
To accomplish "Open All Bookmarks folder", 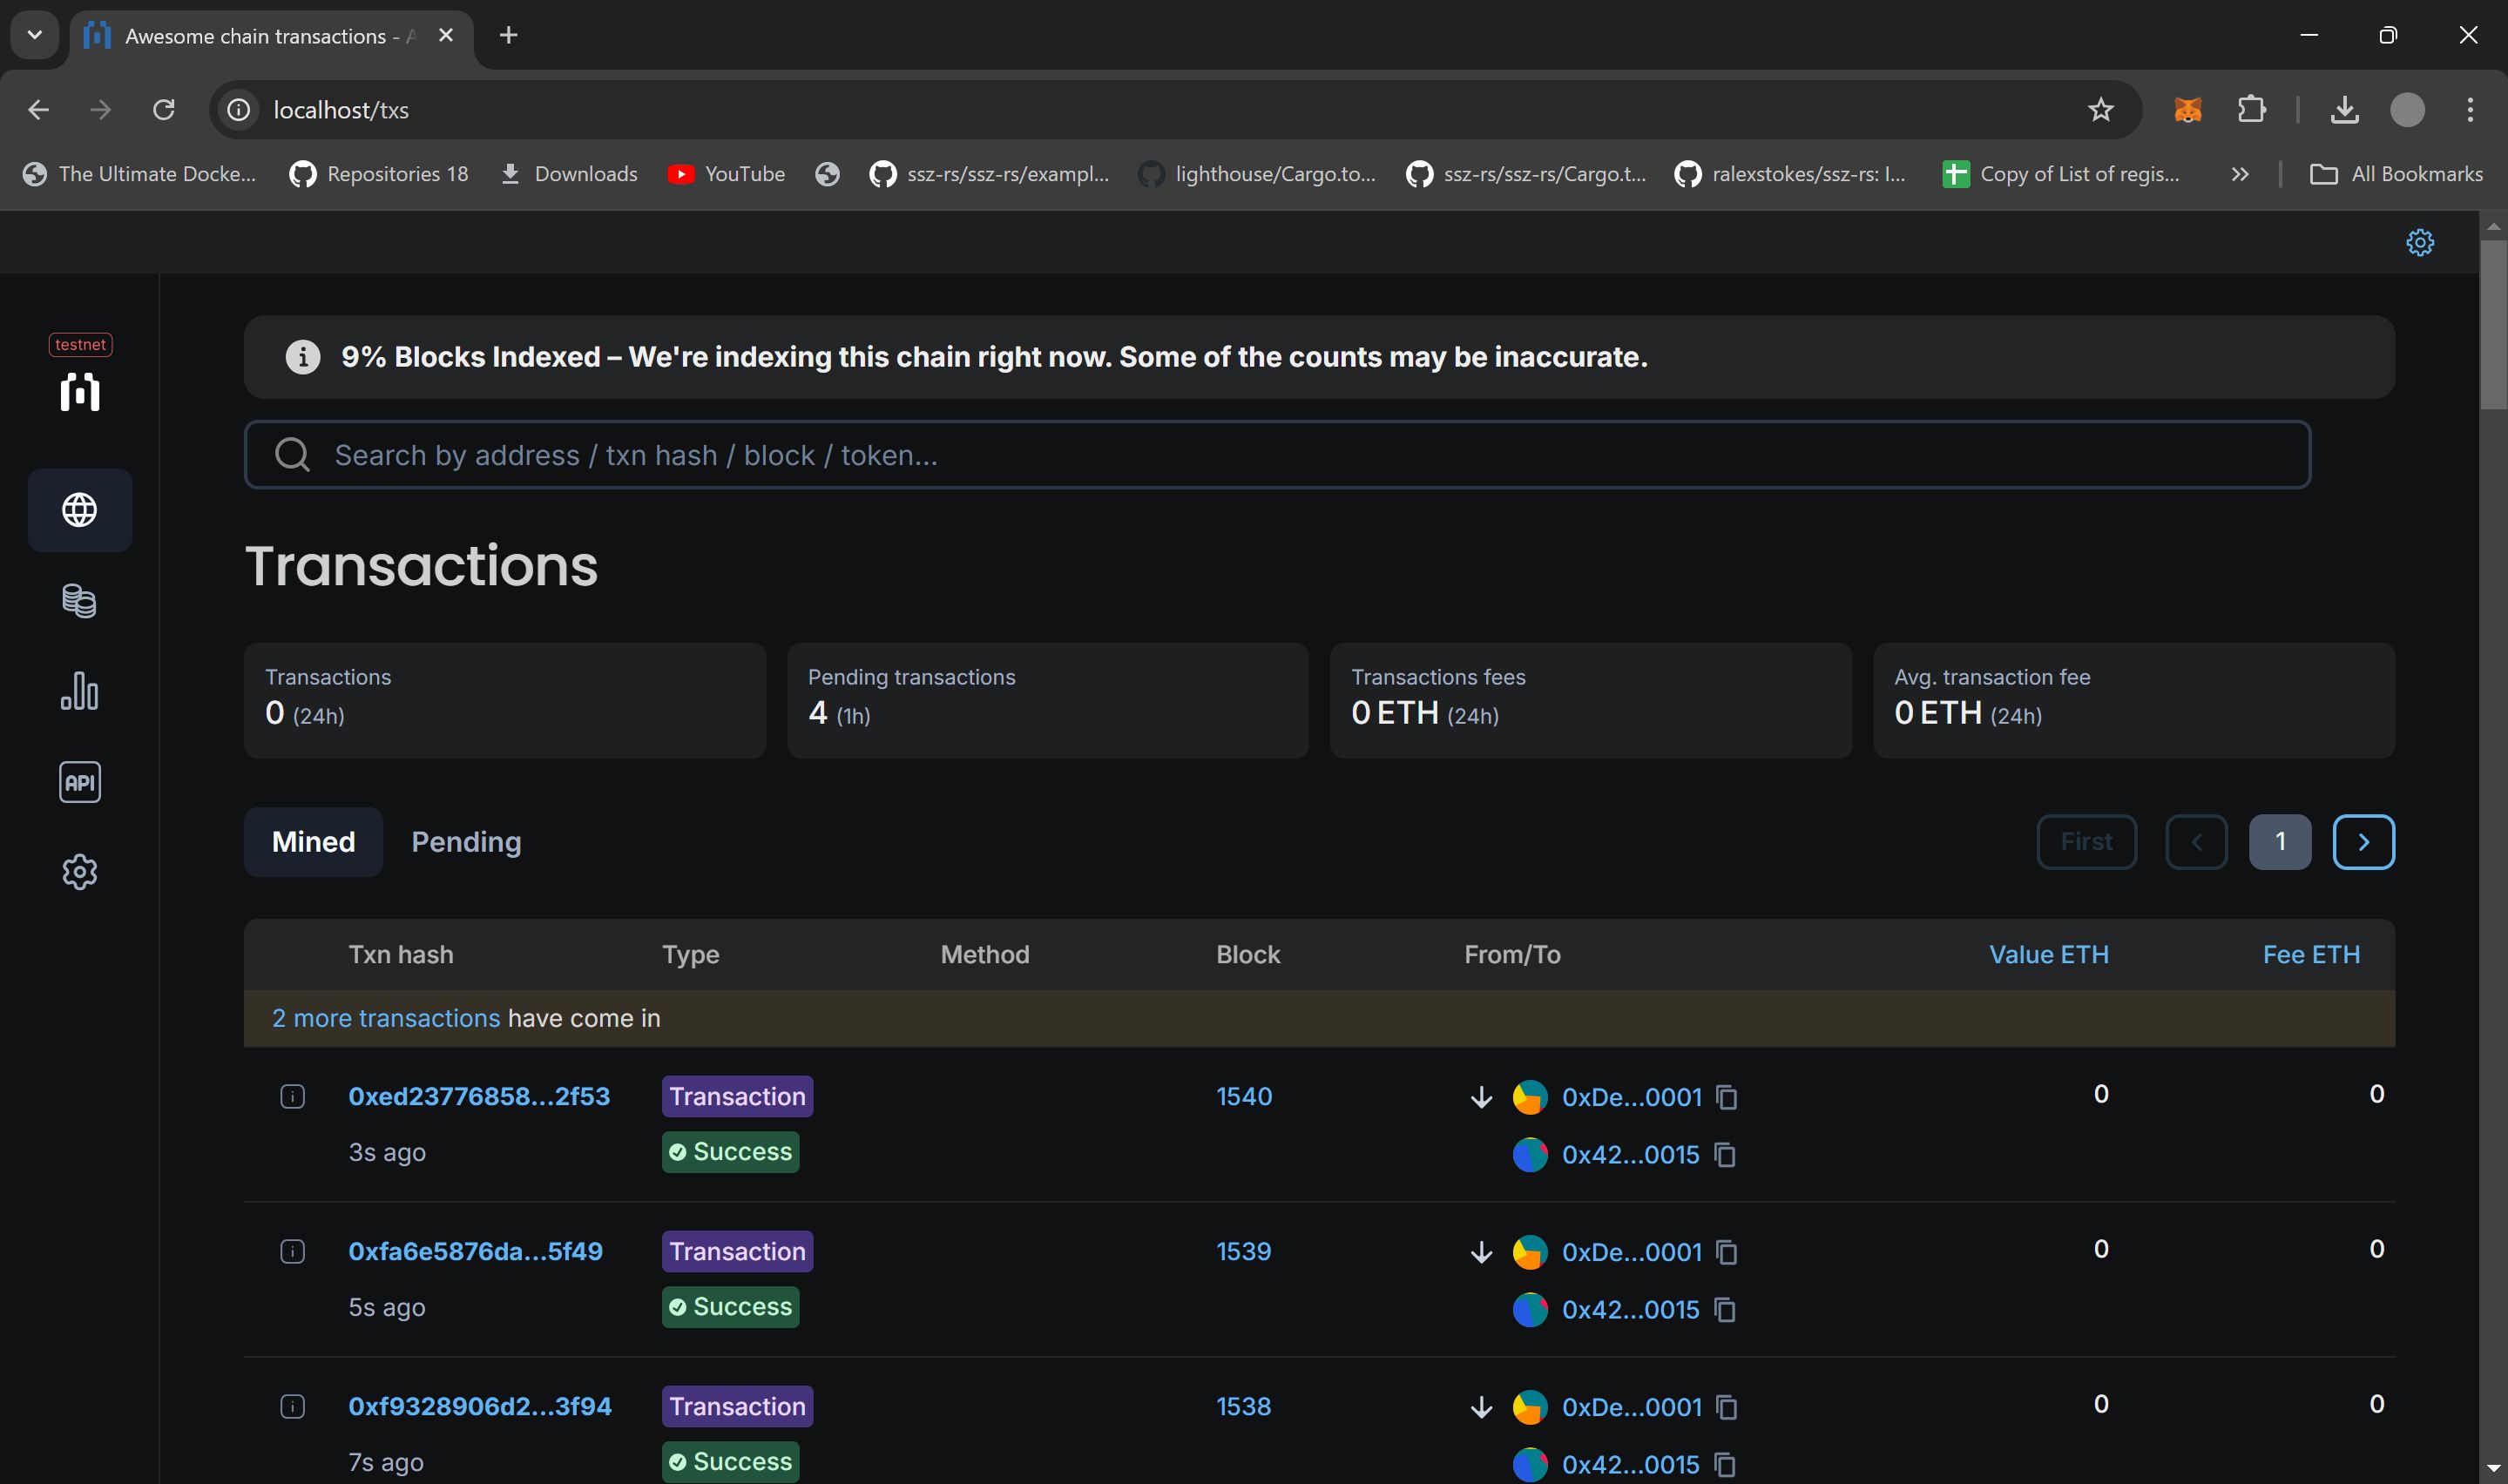I will pyautogui.click(x=2396, y=174).
